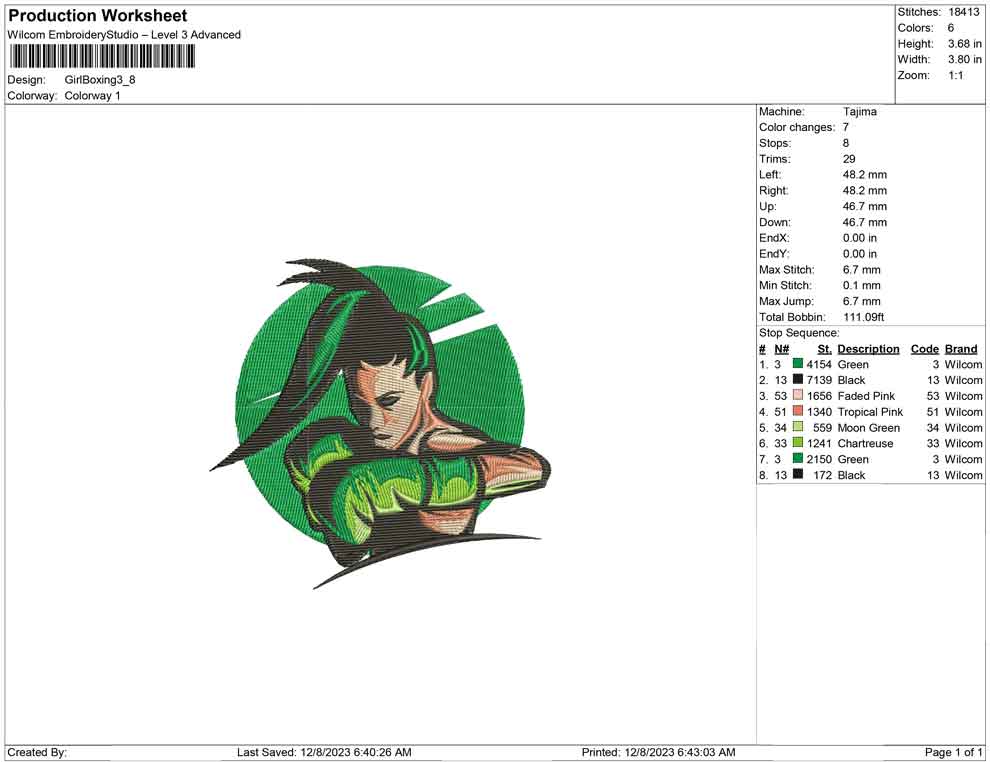This screenshot has width=990, height=762.
Task: Click the Moon Green color swatch
Action: click(x=797, y=427)
